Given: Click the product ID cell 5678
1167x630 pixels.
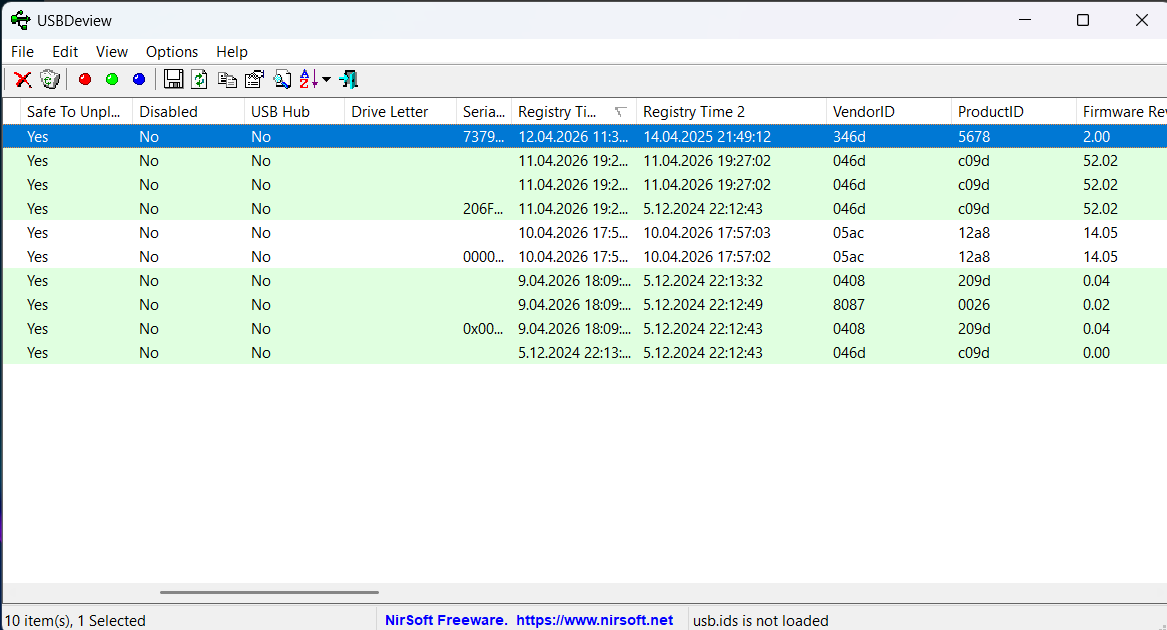Looking at the screenshot, I should (x=973, y=136).
